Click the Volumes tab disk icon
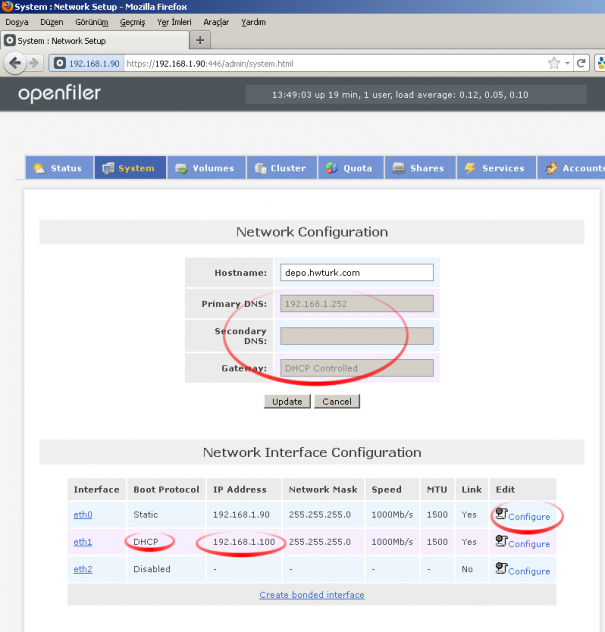Screen dimensions: 605x632 click(181, 168)
